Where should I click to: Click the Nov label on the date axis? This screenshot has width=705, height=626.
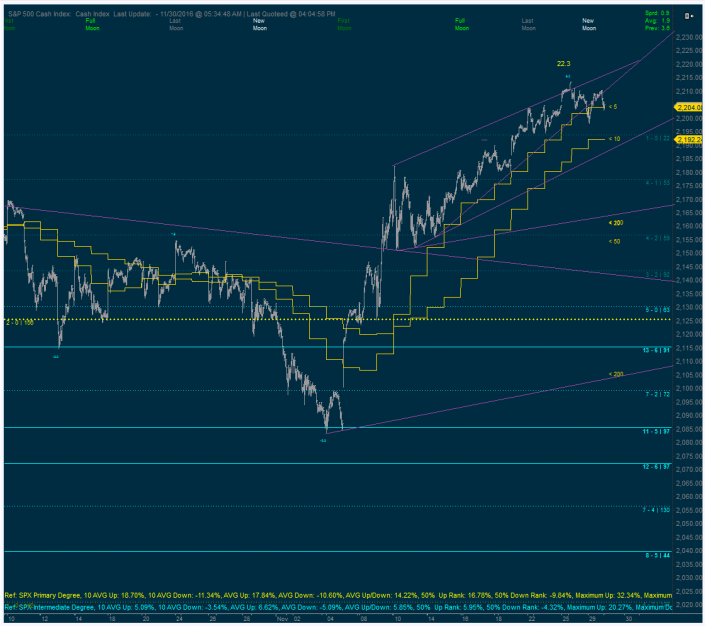(282, 619)
